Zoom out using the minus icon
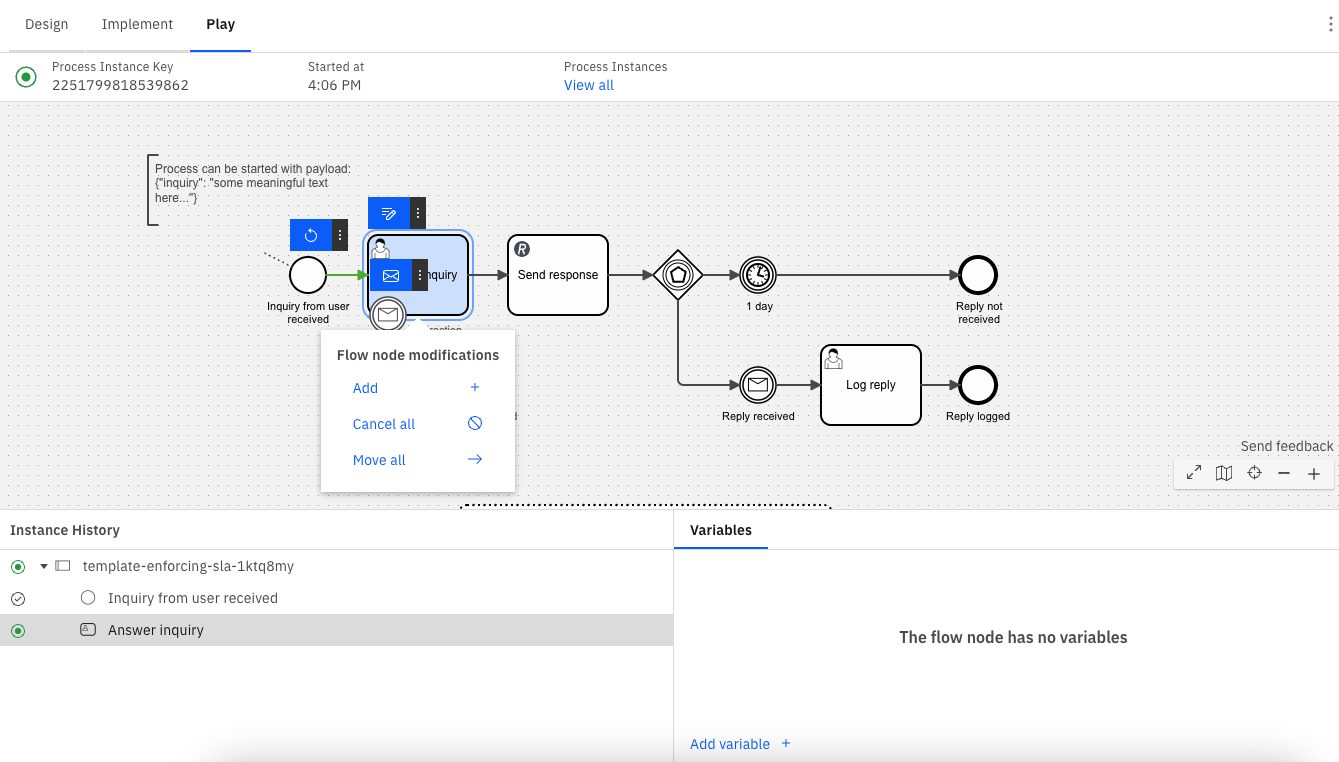Viewport: 1339px width, 762px height. [1284, 472]
